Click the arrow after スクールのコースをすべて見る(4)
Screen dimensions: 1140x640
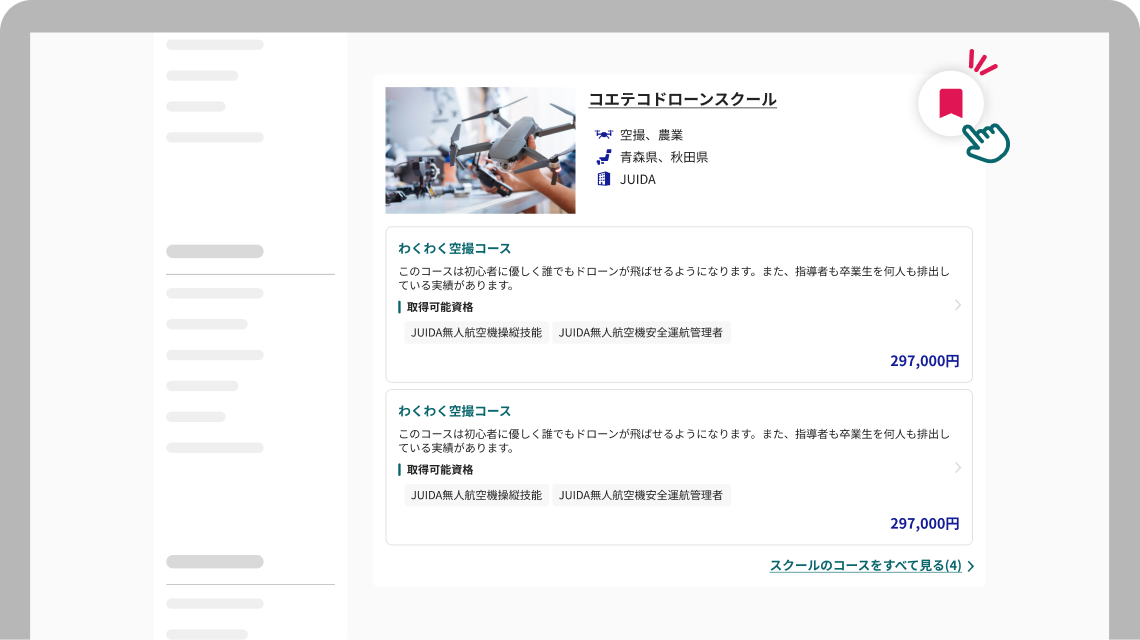pos(971,566)
